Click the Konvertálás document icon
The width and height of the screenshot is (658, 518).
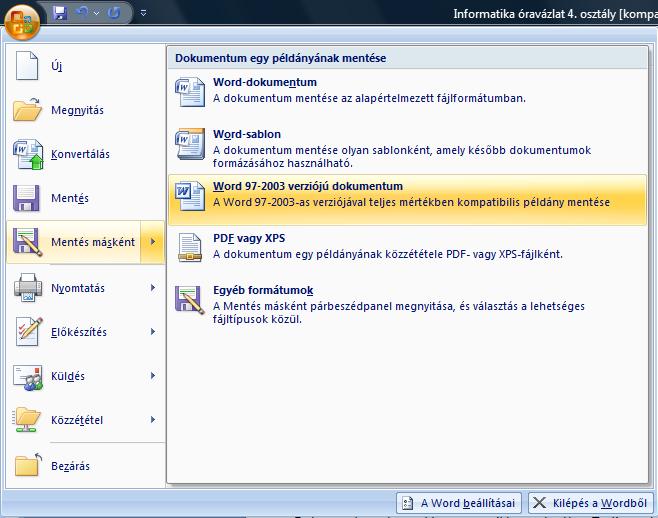(28, 154)
